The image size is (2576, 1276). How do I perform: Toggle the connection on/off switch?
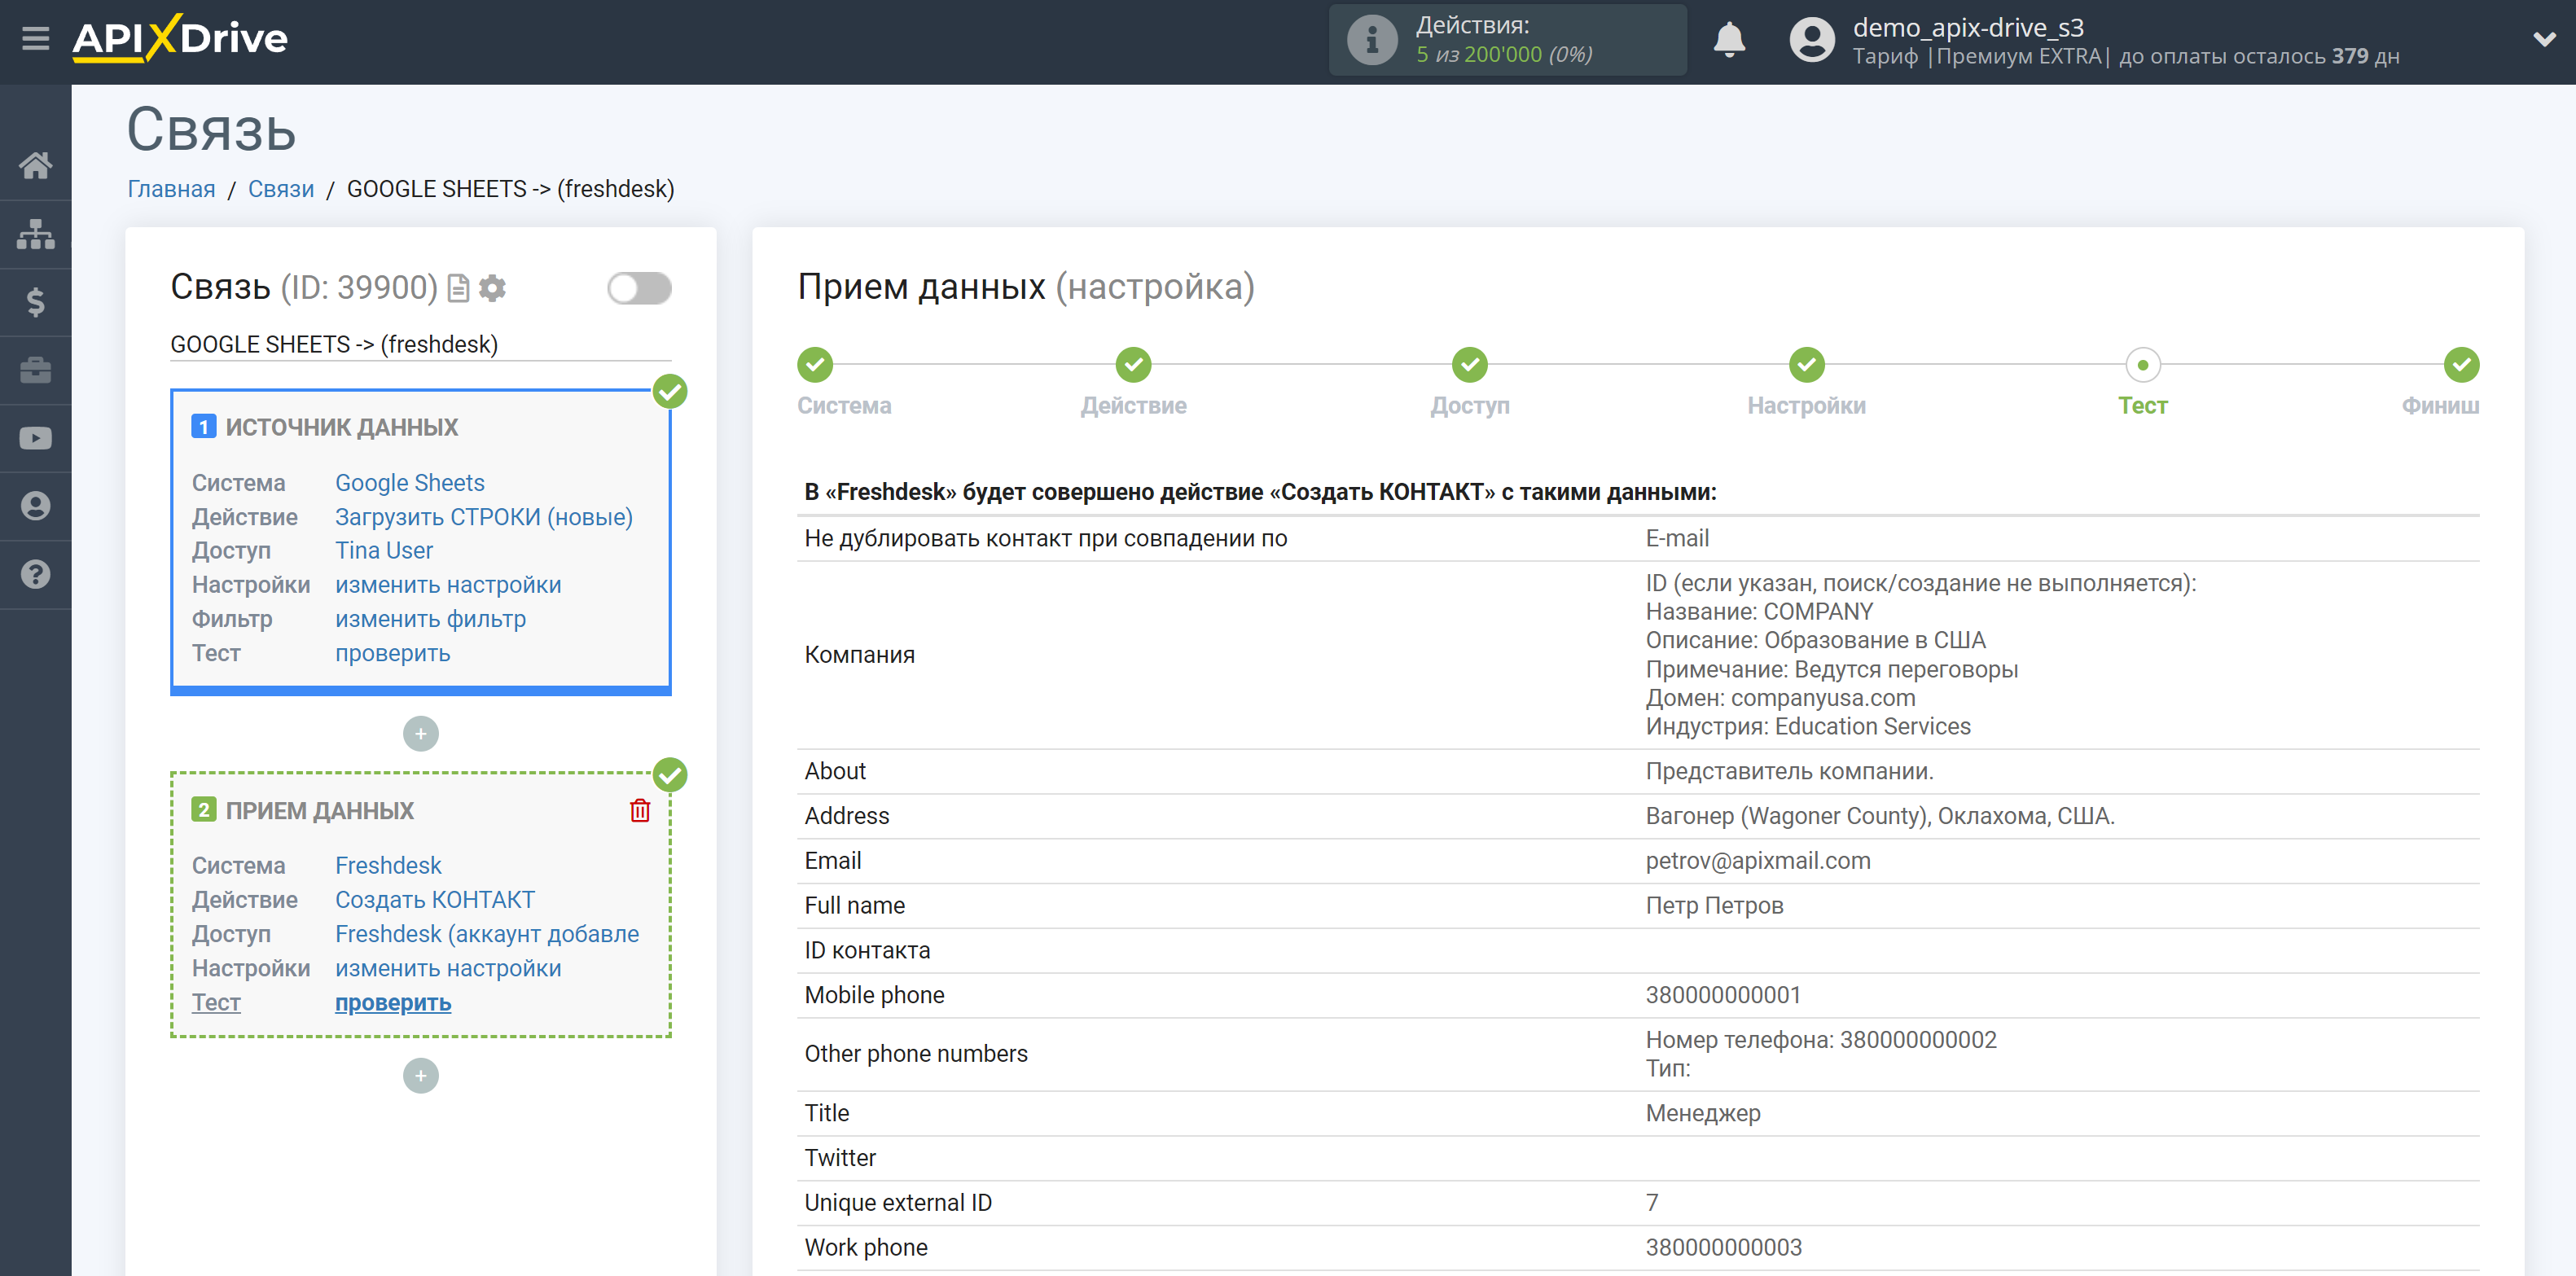coord(639,288)
